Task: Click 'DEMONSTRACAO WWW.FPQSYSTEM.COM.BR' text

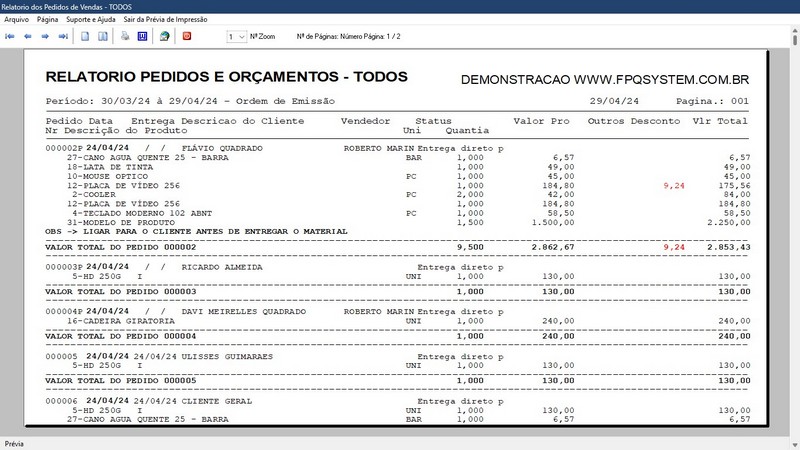Action: (605, 80)
